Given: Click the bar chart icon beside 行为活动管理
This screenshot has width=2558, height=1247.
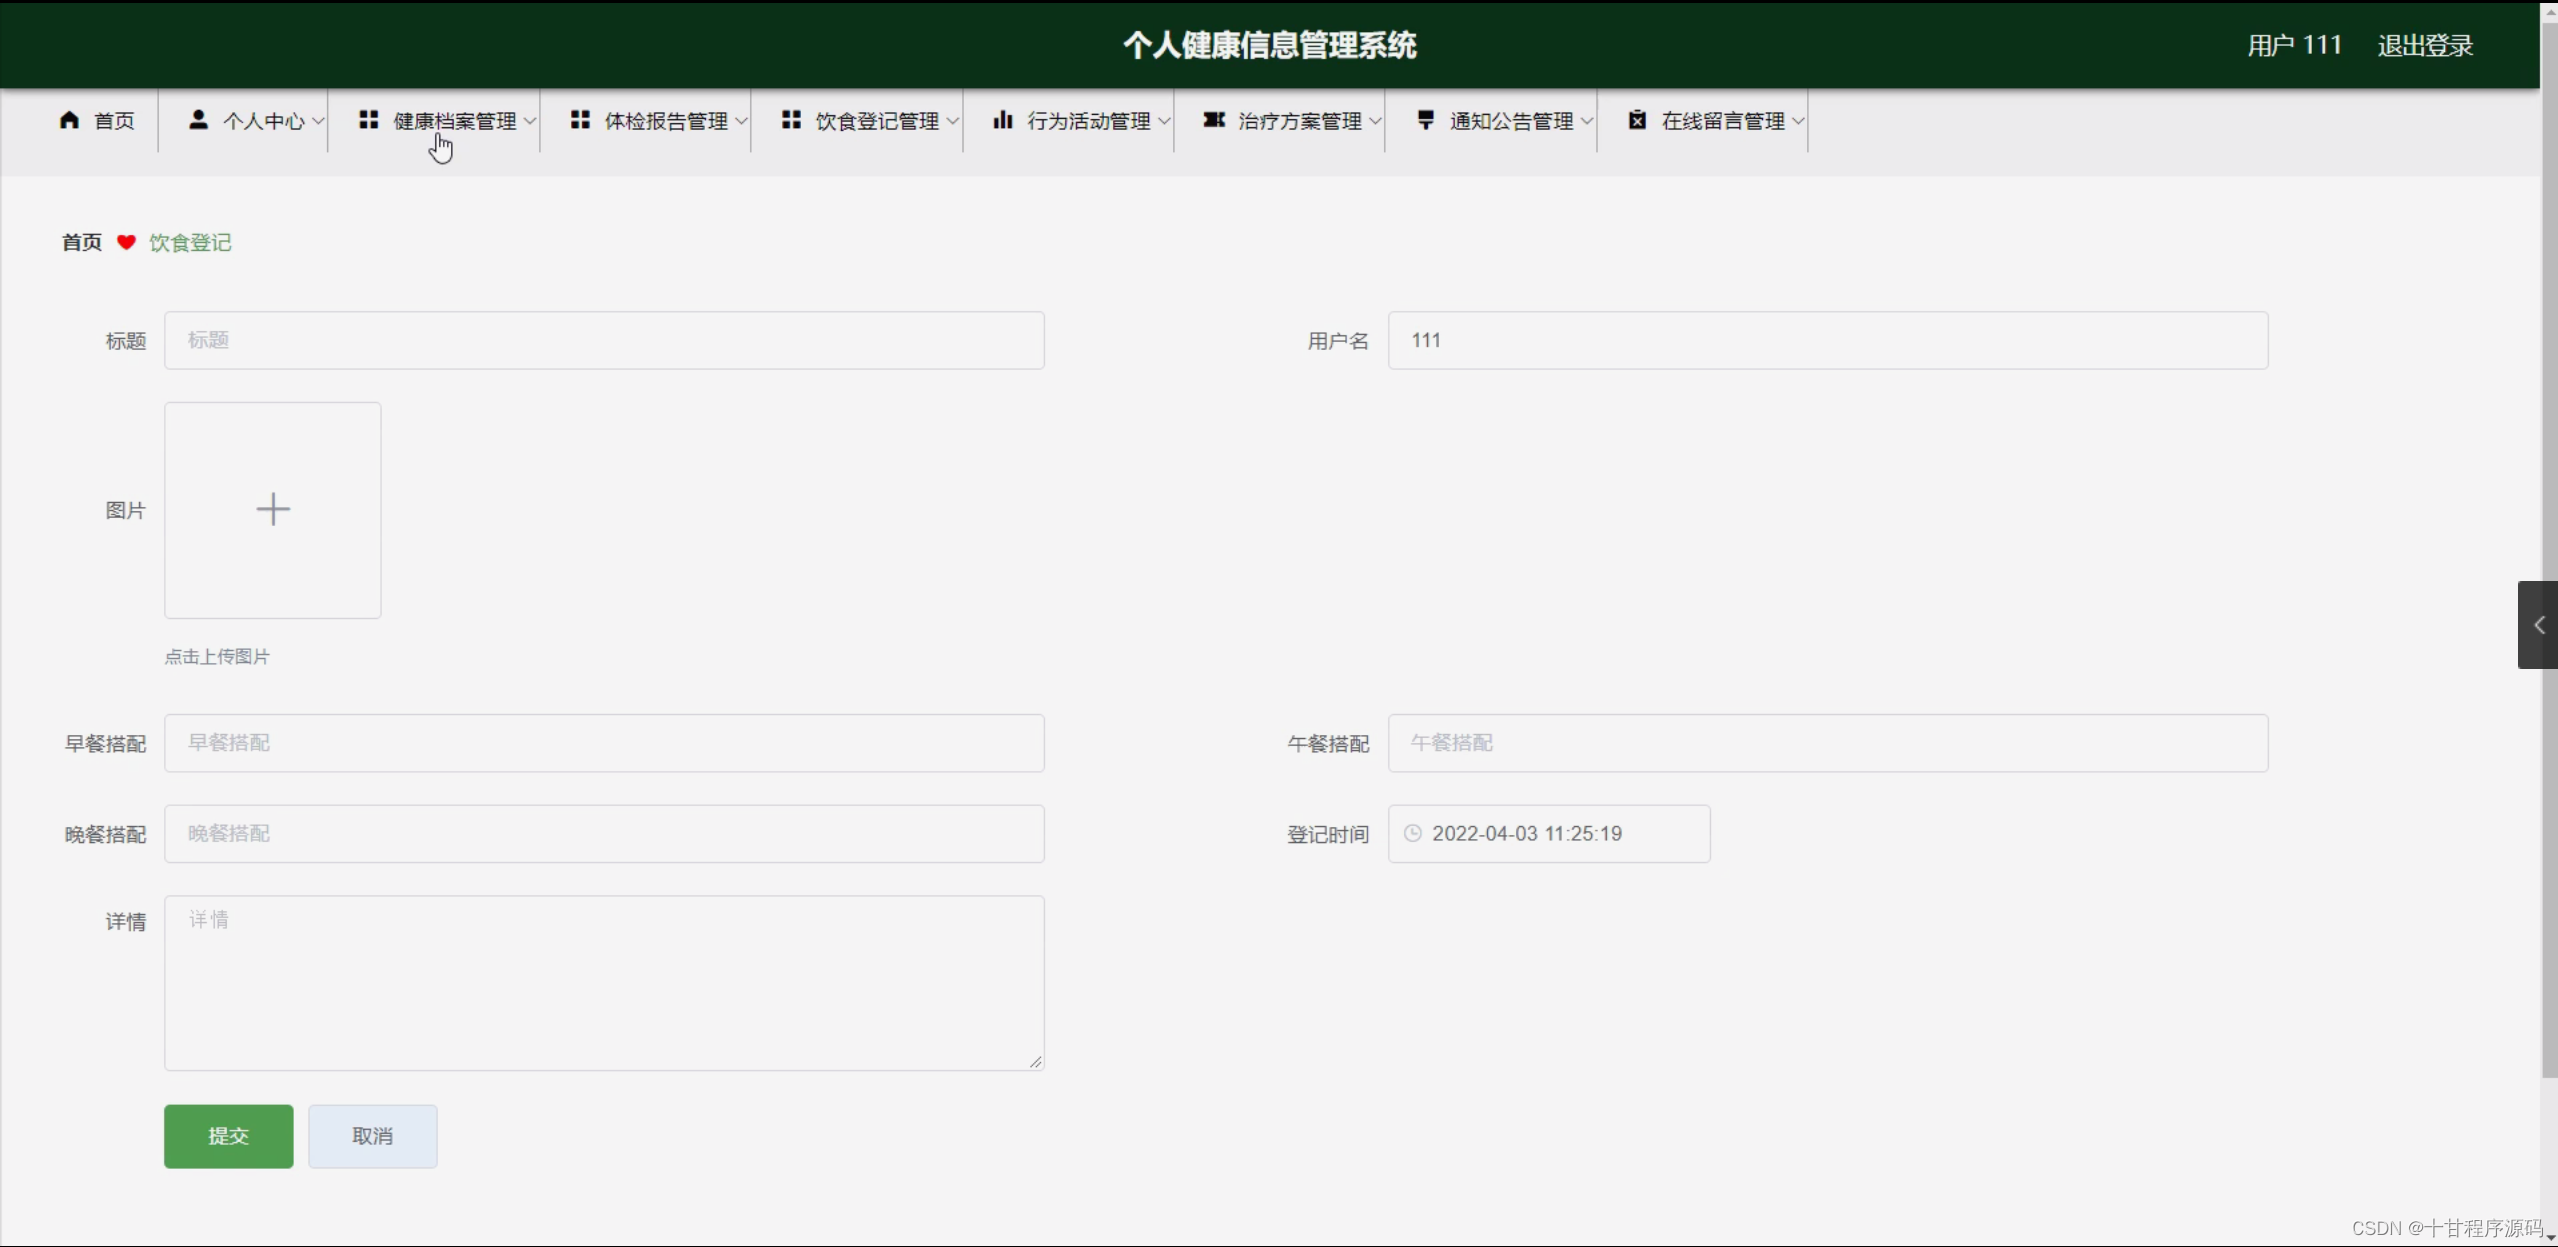Looking at the screenshot, I should [1002, 120].
